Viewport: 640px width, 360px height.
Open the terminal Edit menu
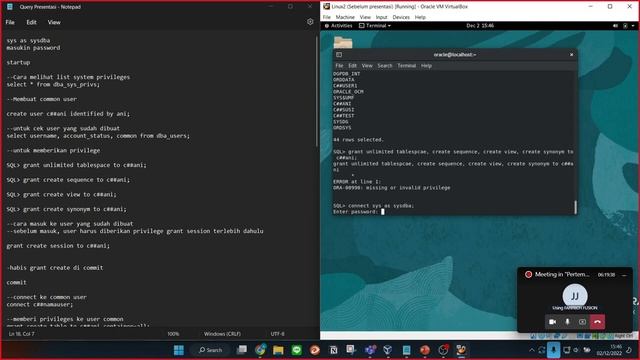(352, 66)
